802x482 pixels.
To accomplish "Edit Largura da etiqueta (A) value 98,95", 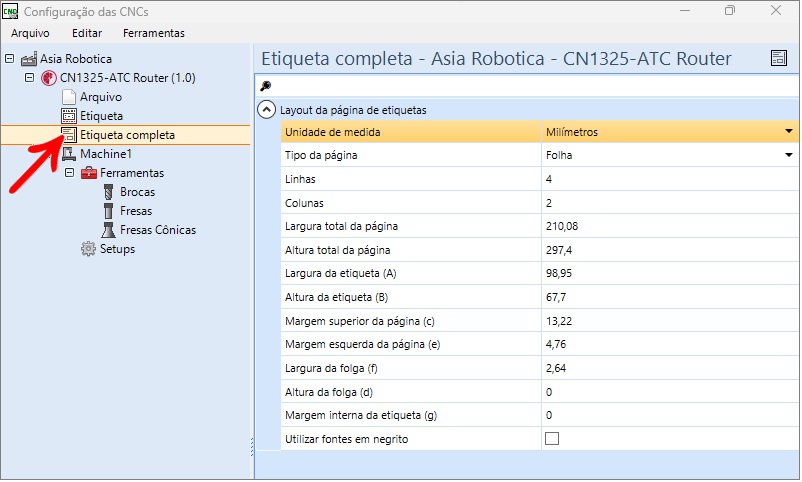I will [670, 274].
